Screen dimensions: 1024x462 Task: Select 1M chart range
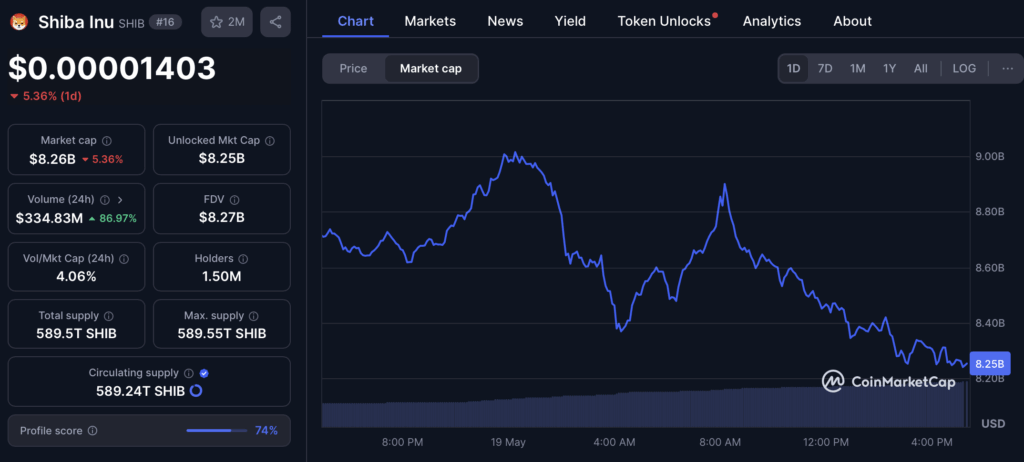[857, 69]
